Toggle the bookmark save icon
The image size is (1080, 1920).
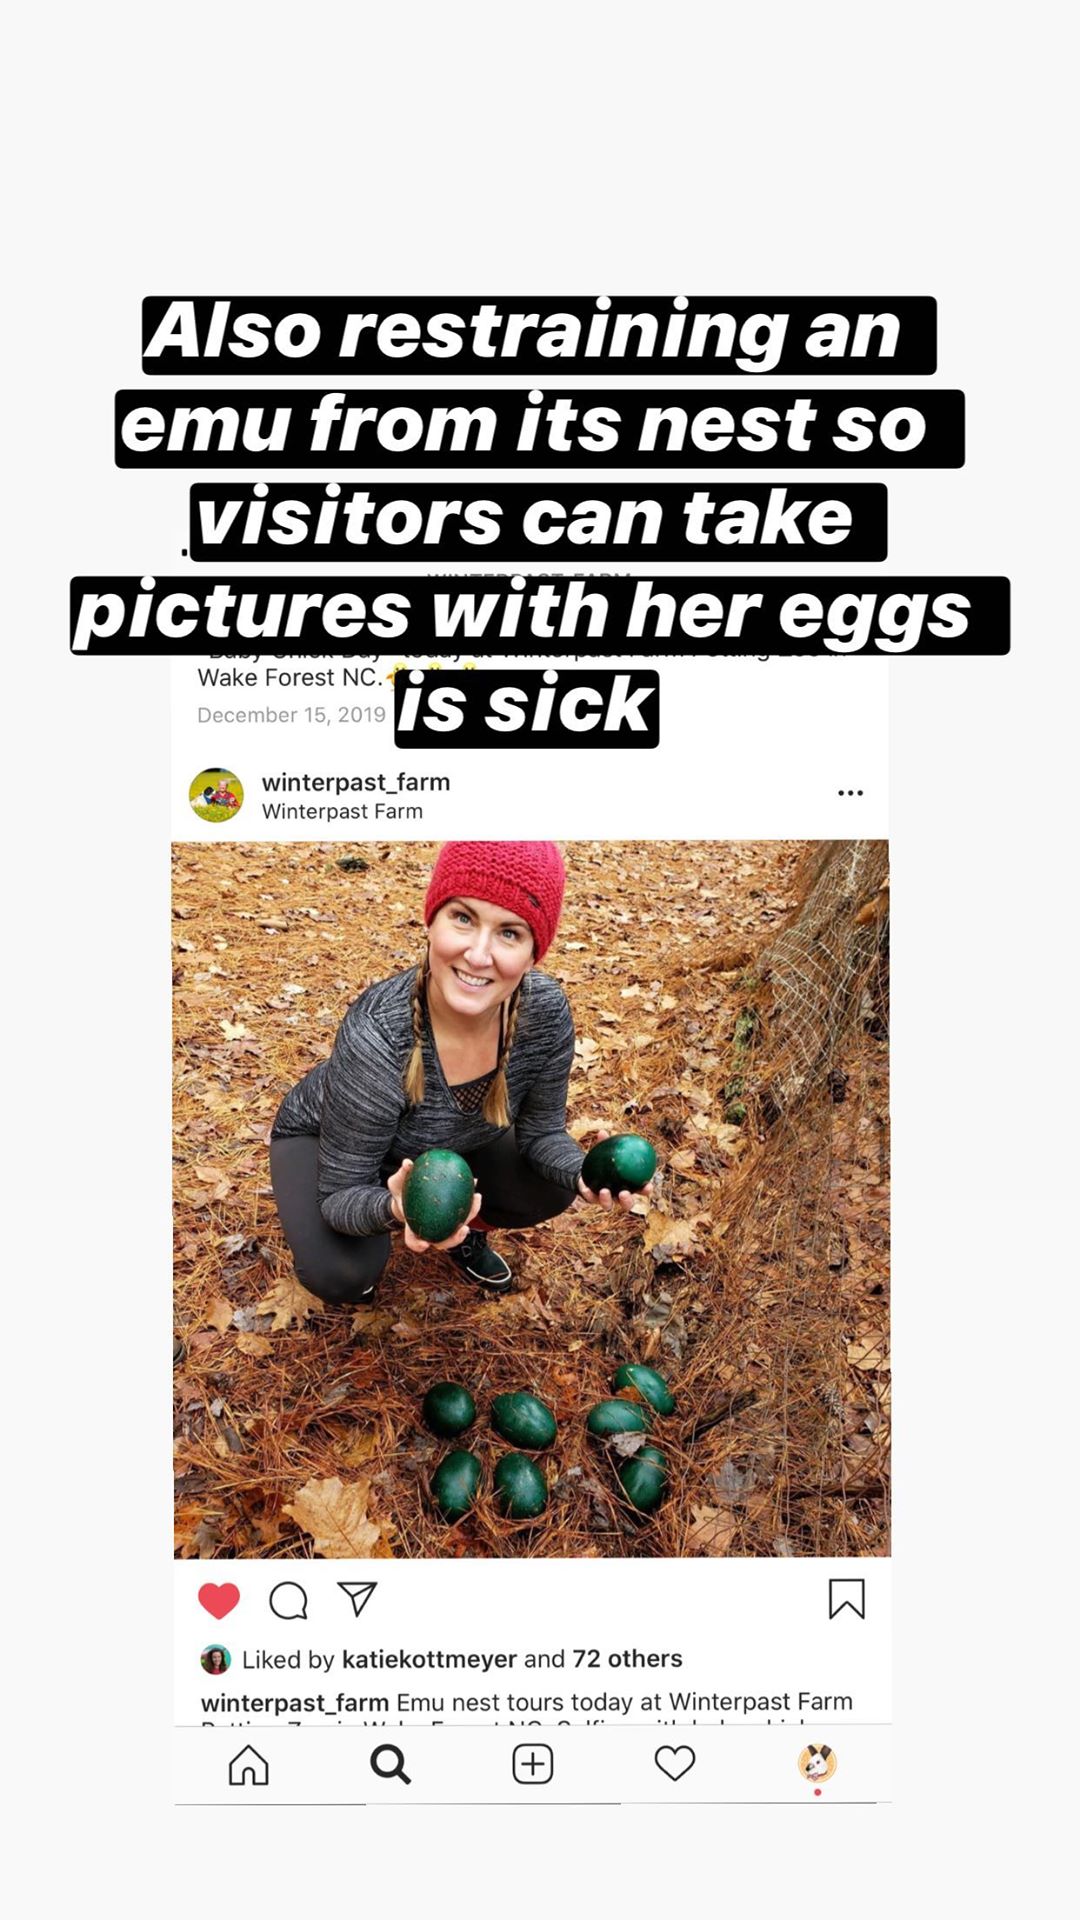pos(846,1599)
